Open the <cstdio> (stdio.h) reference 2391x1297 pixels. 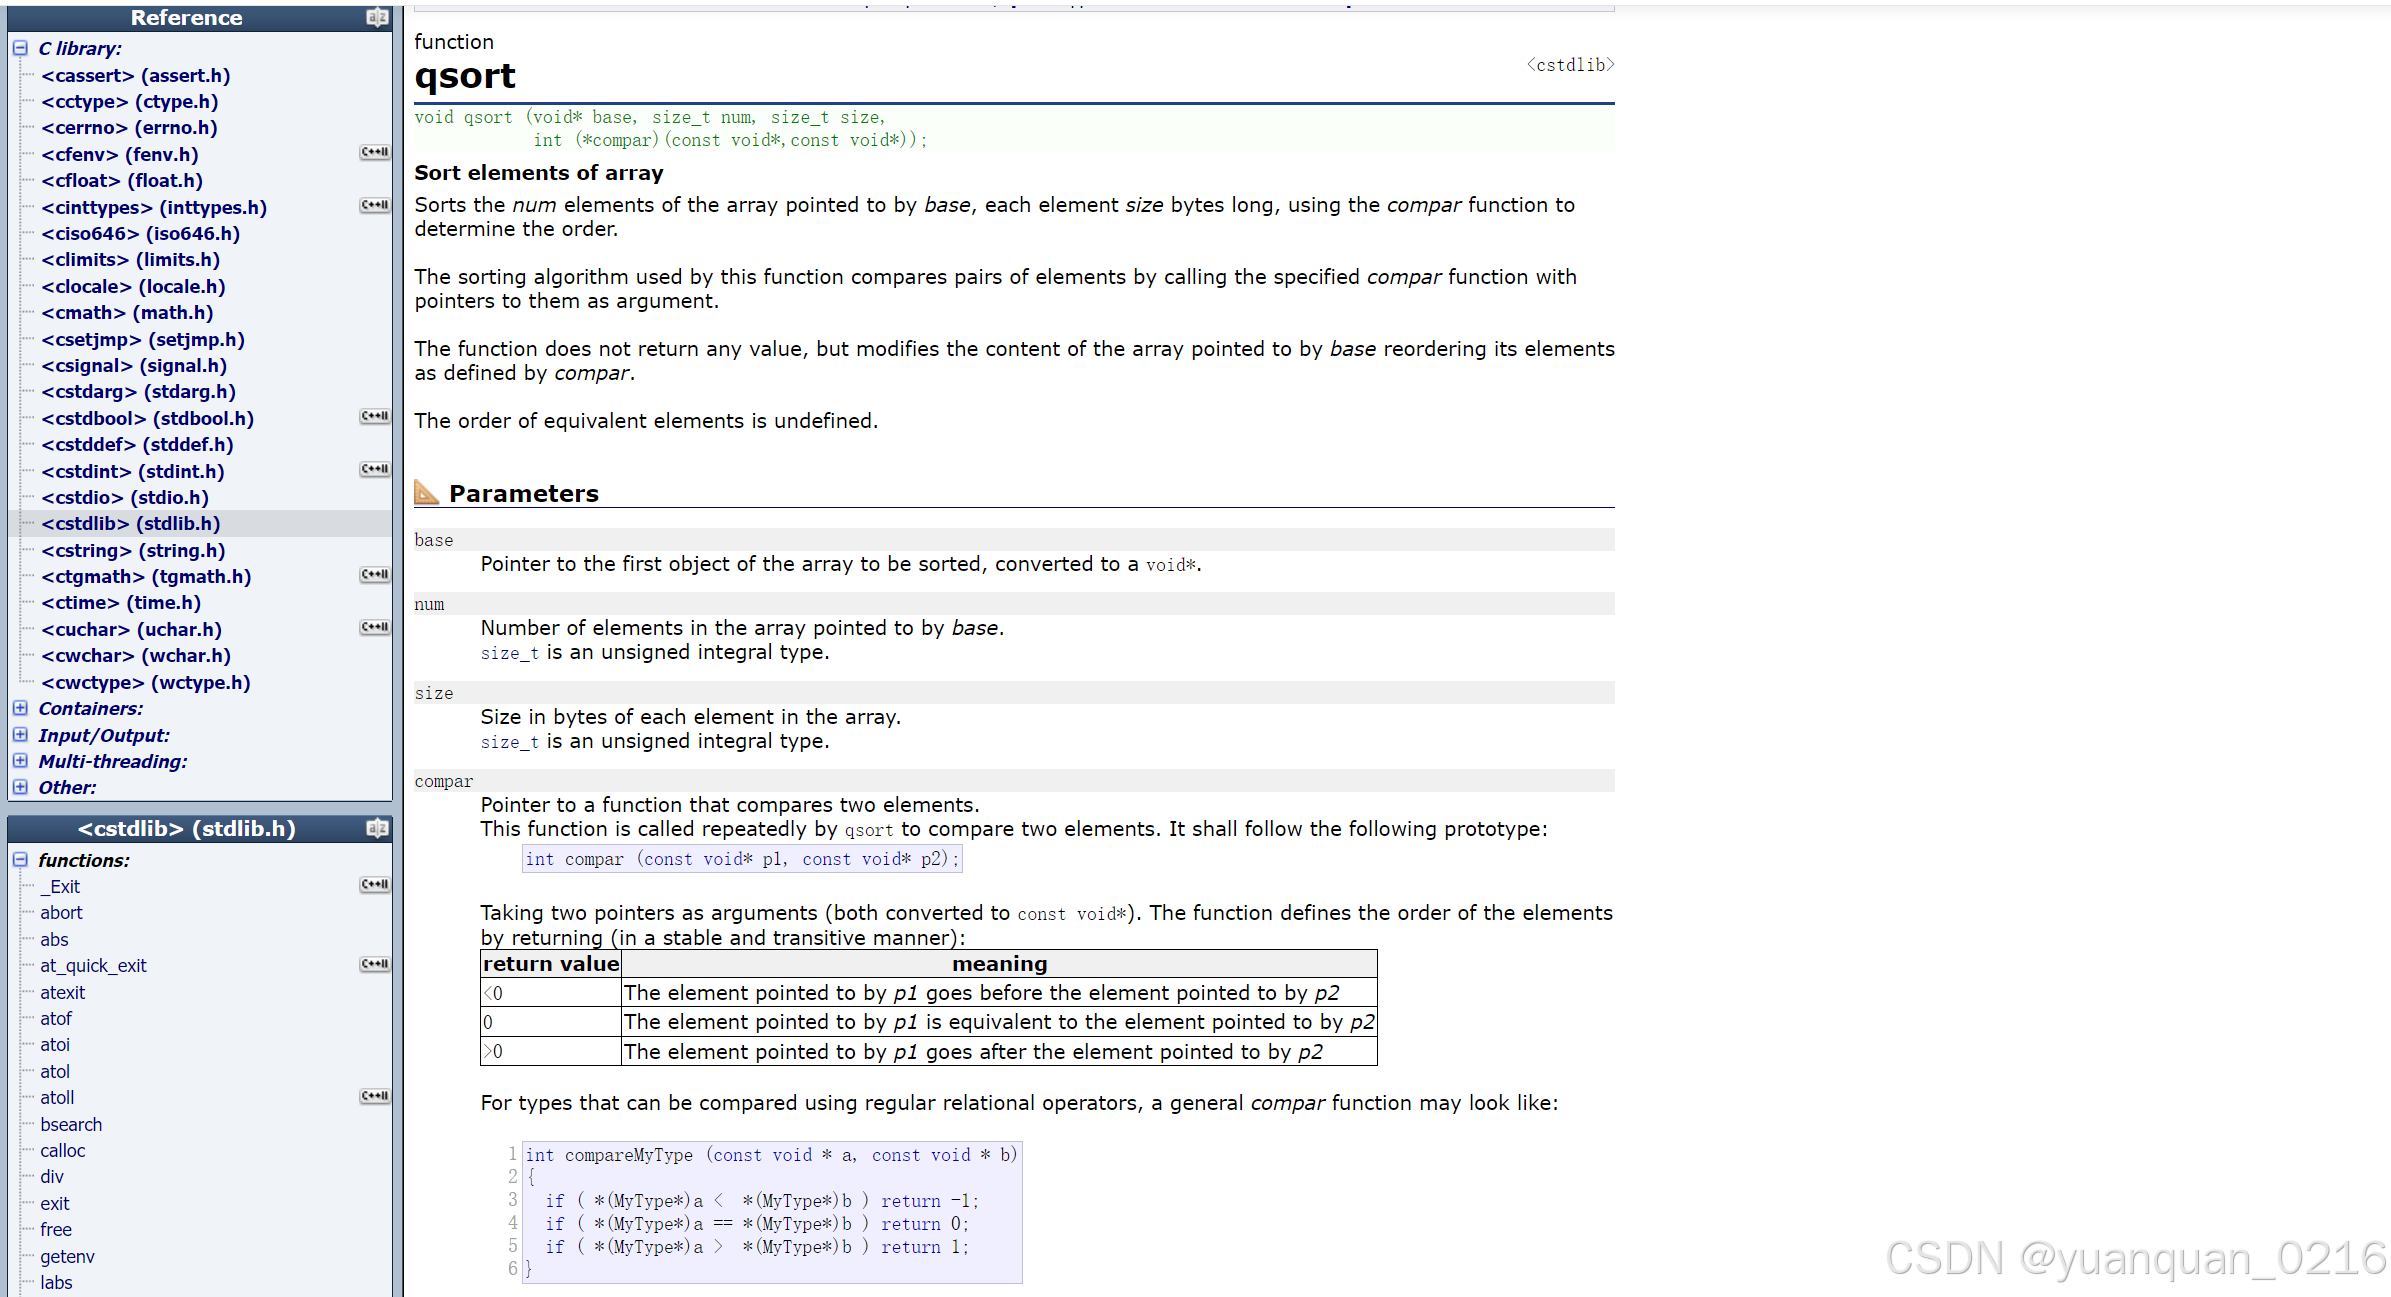tap(125, 497)
